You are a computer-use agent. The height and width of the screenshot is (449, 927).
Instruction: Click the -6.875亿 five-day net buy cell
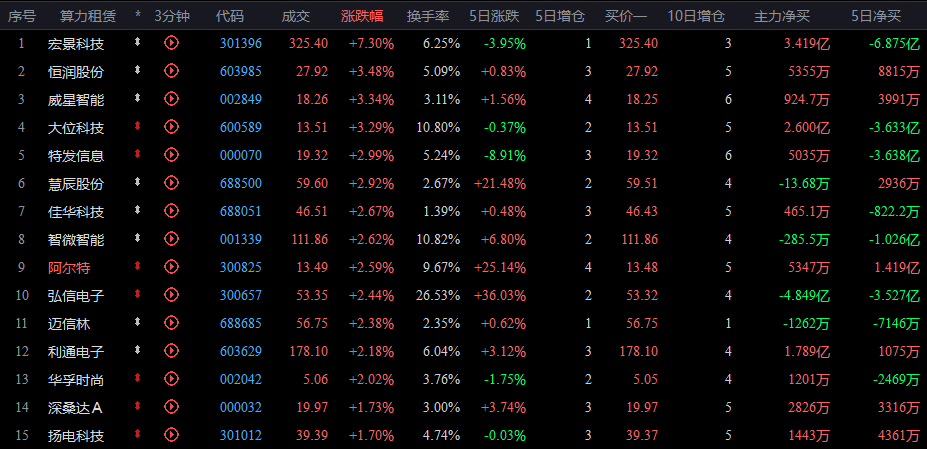pos(895,43)
